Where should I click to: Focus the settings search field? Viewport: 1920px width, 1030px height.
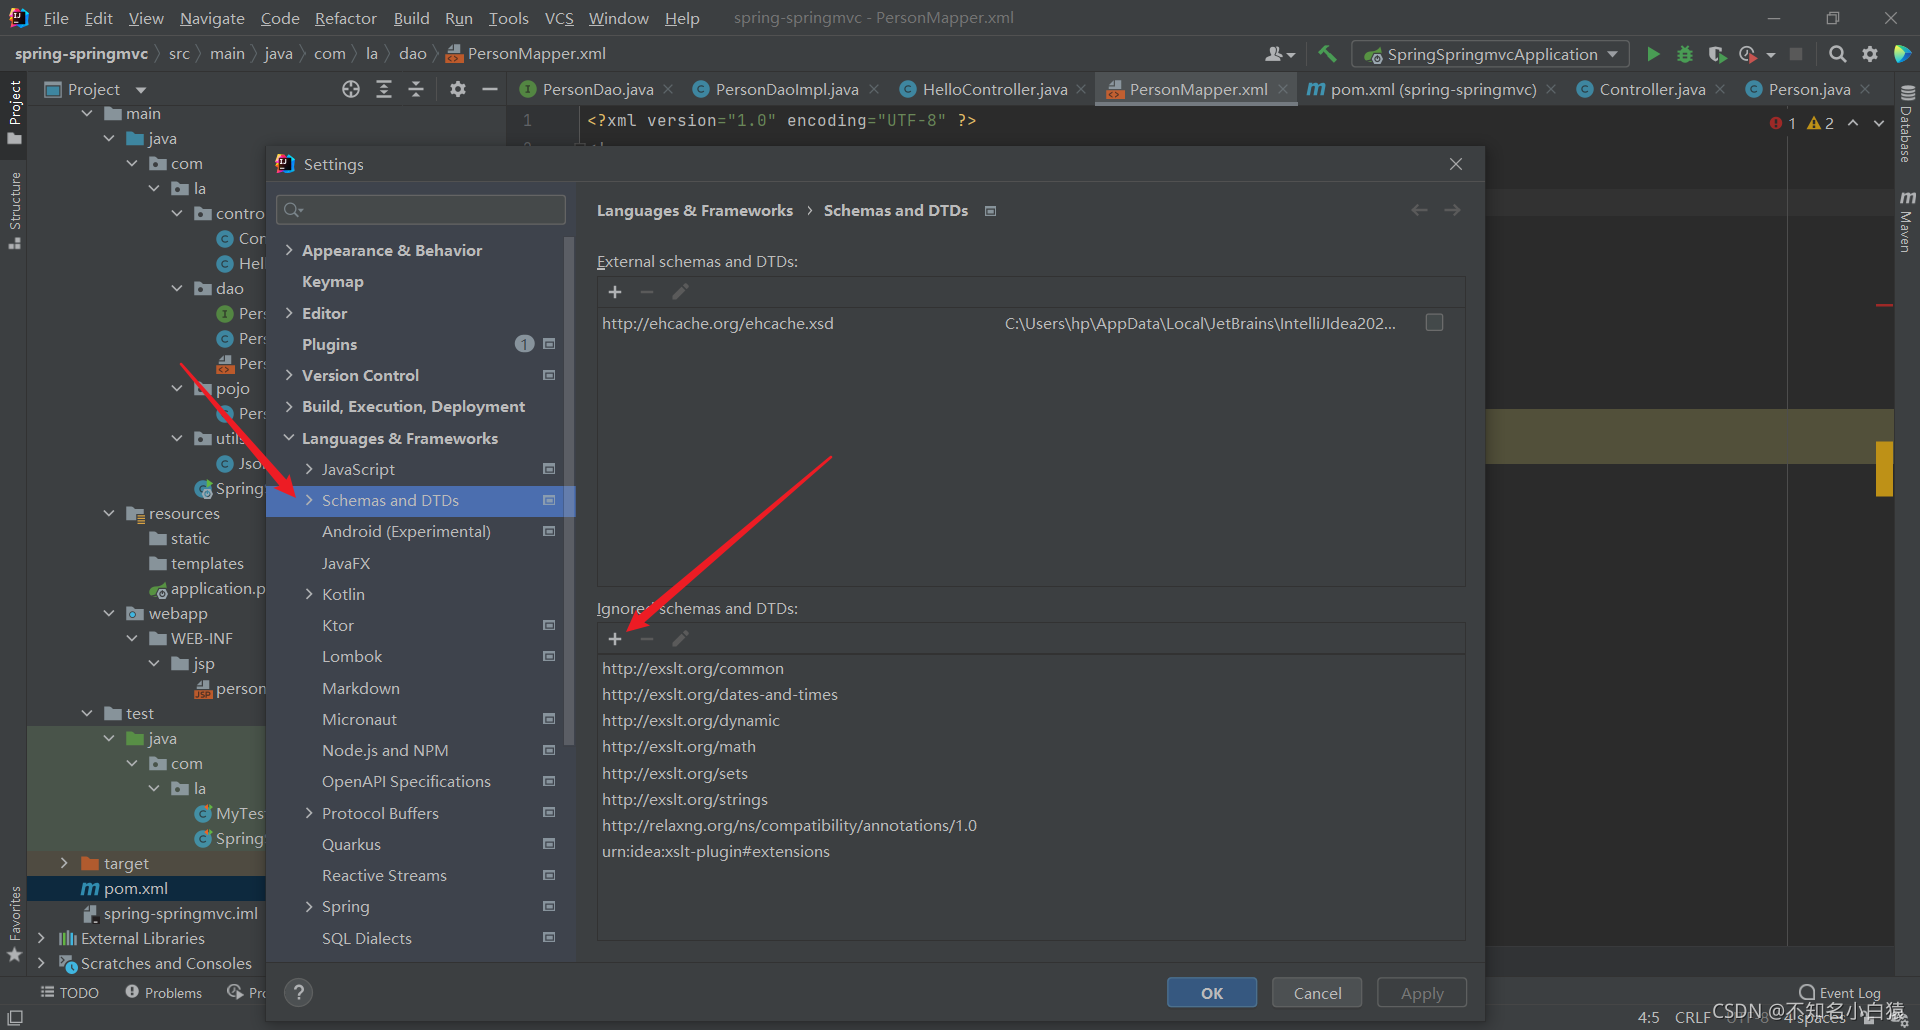[420, 209]
